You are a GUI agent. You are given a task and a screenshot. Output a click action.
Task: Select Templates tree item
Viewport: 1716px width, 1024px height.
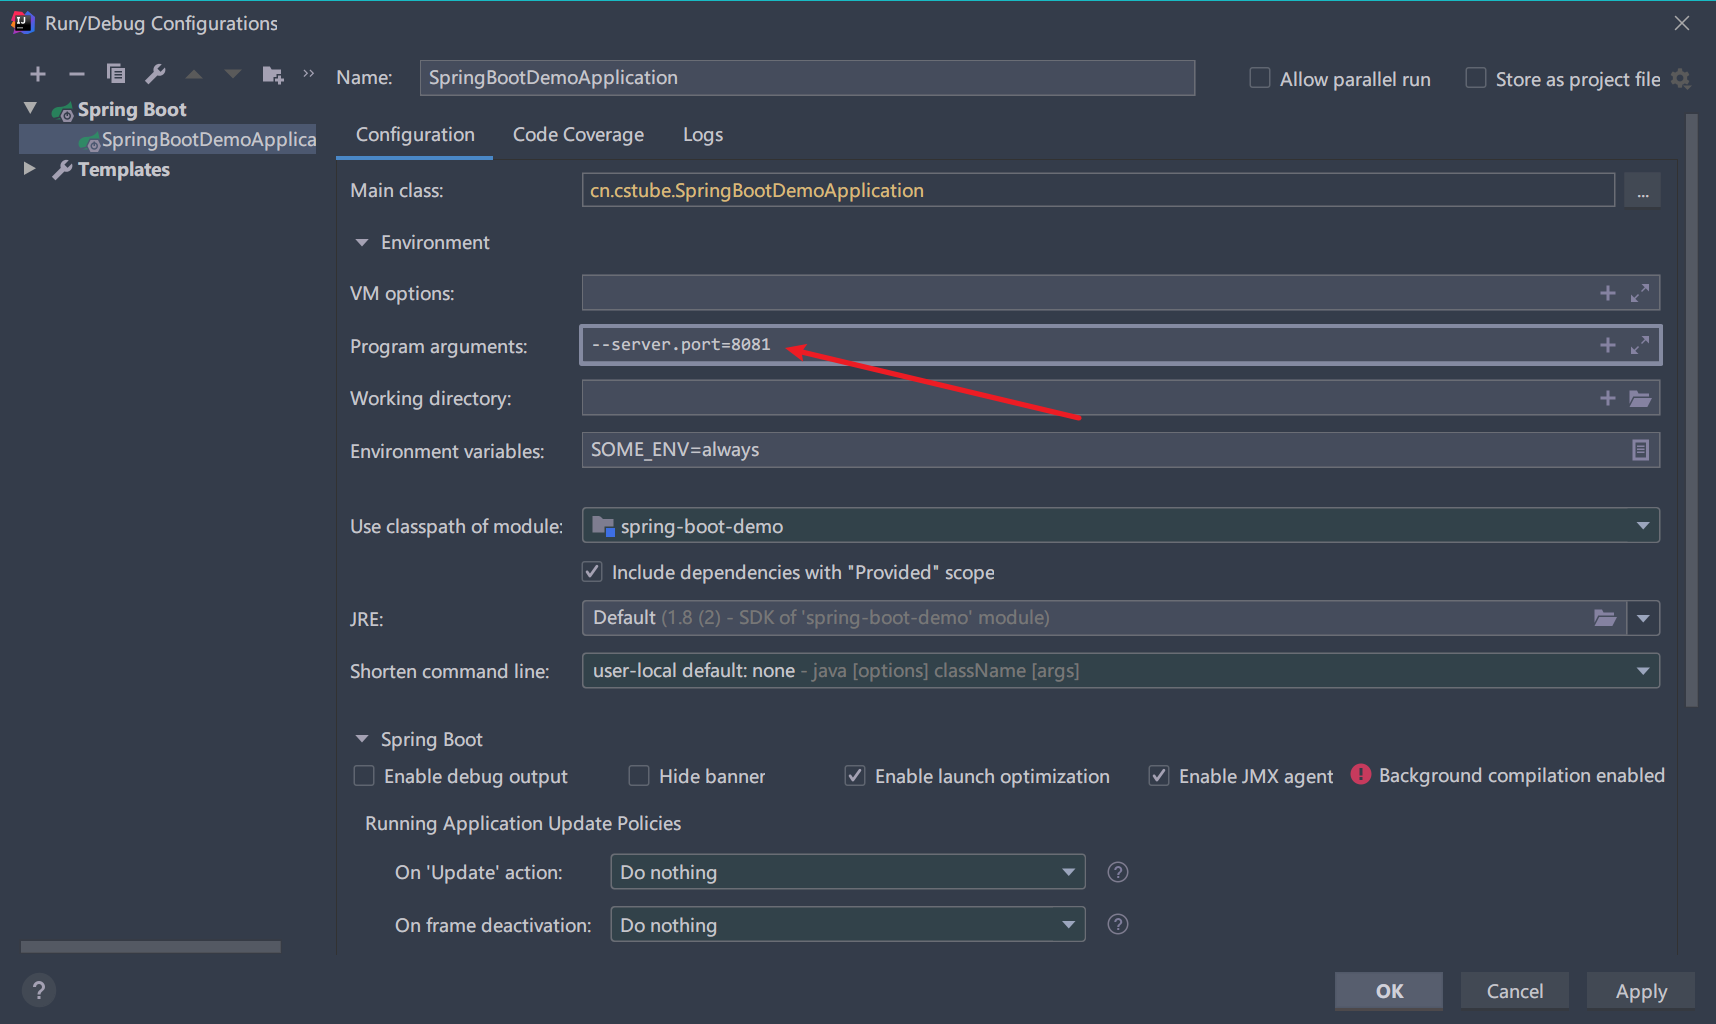tap(124, 169)
